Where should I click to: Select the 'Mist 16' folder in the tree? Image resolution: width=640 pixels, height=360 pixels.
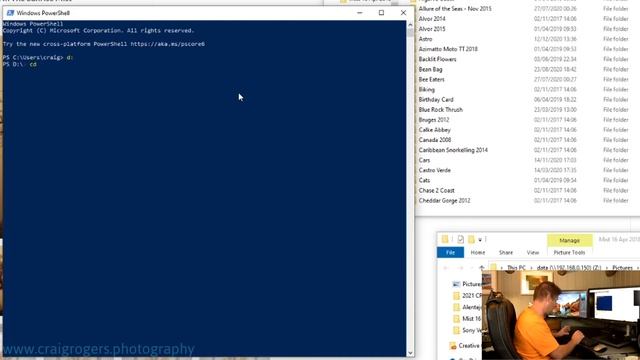click(x=472, y=318)
